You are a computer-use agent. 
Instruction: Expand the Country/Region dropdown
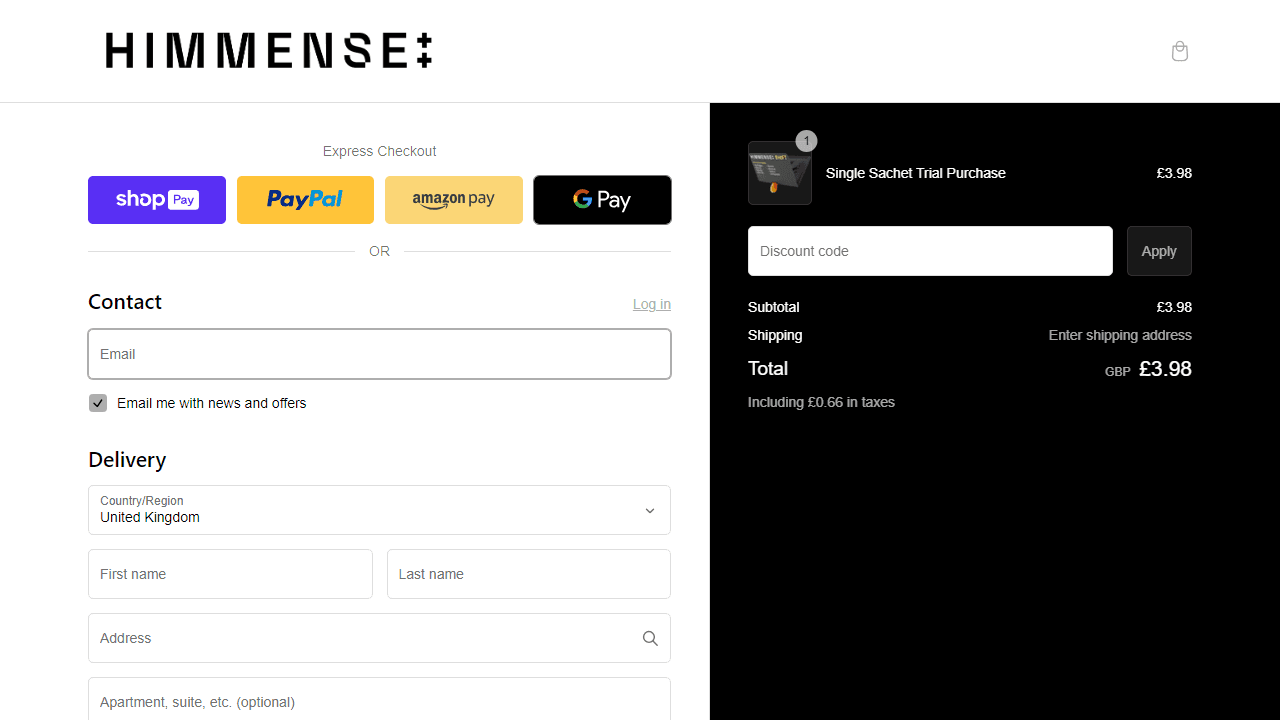point(379,510)
